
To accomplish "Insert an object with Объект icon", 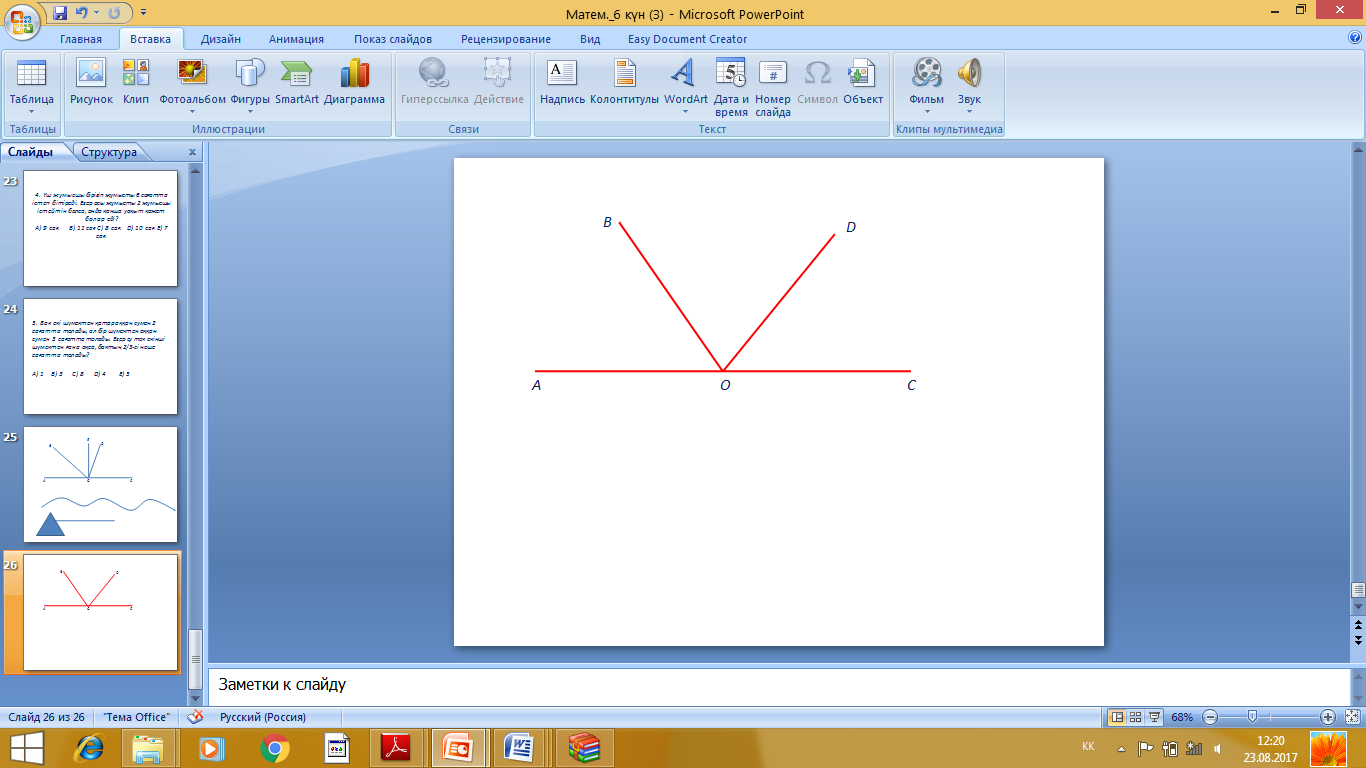I will pos(862,74).
